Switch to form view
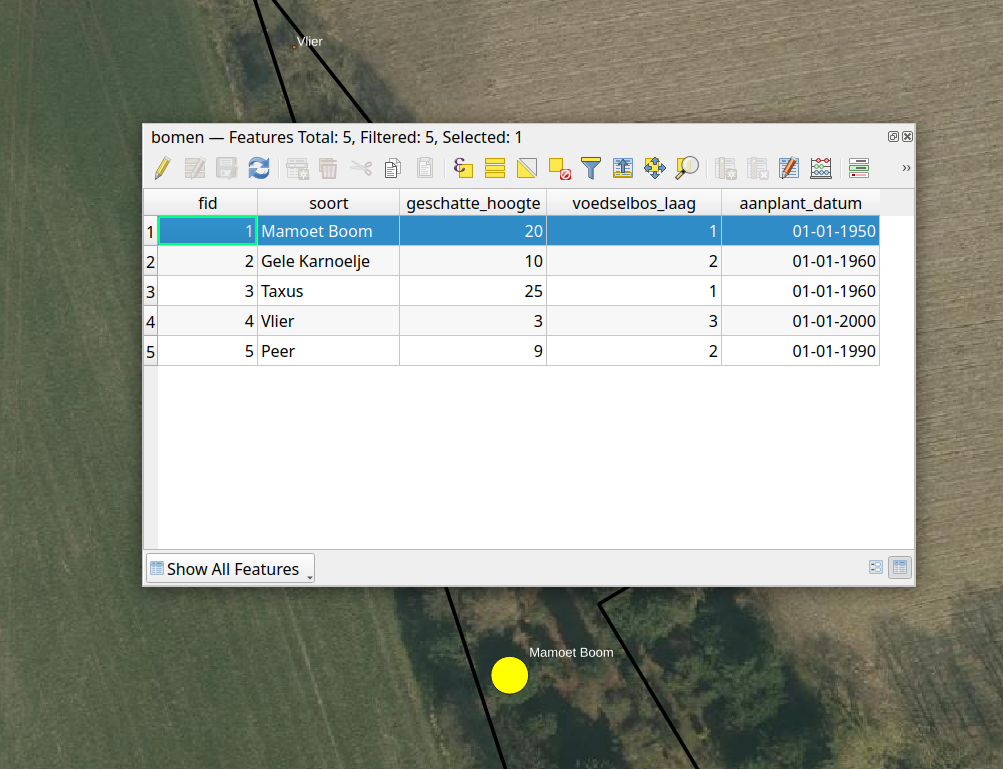 [x=876, y=567]
